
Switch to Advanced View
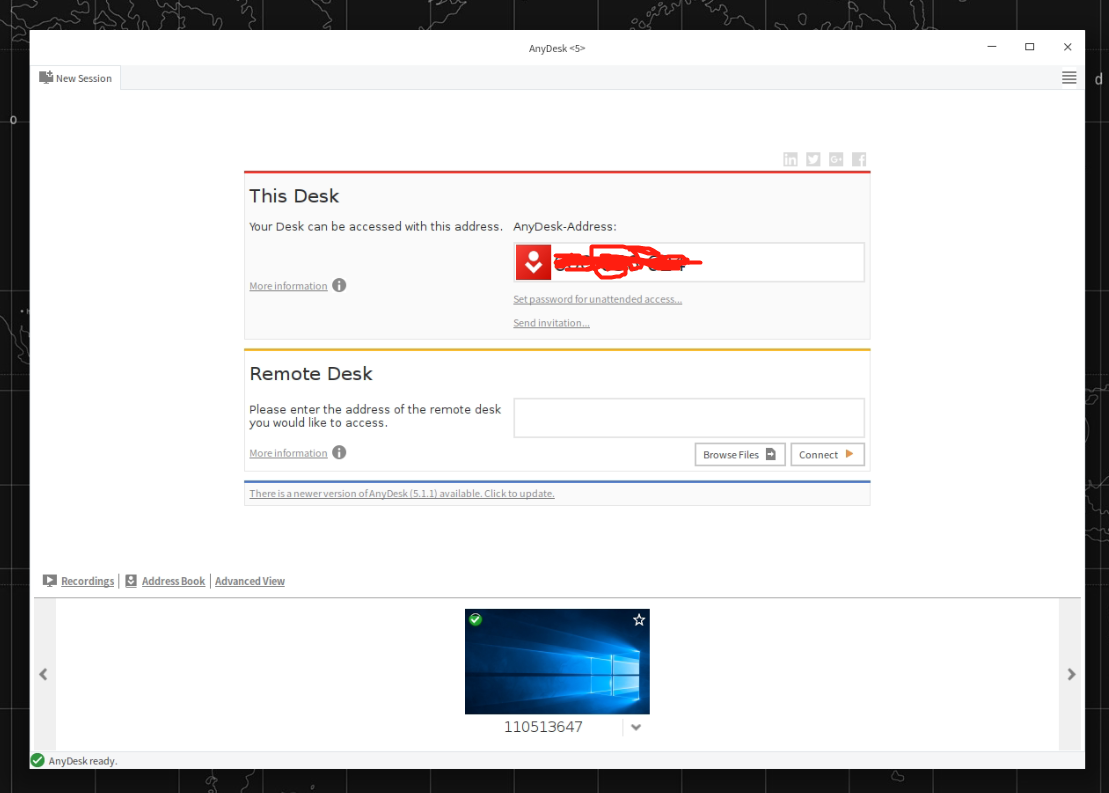250,581
